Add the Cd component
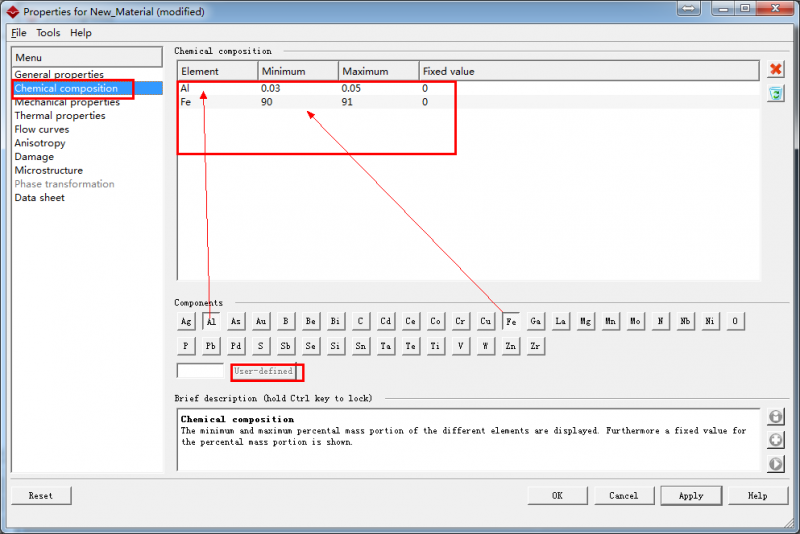 tap(385, 321)
